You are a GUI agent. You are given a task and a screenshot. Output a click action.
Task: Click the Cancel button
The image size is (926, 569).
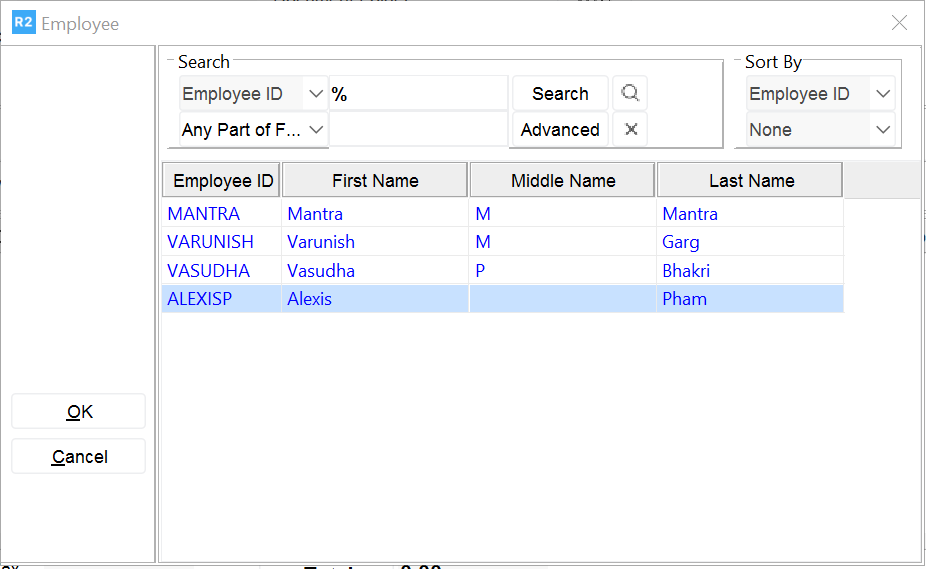tap(79, 457)
